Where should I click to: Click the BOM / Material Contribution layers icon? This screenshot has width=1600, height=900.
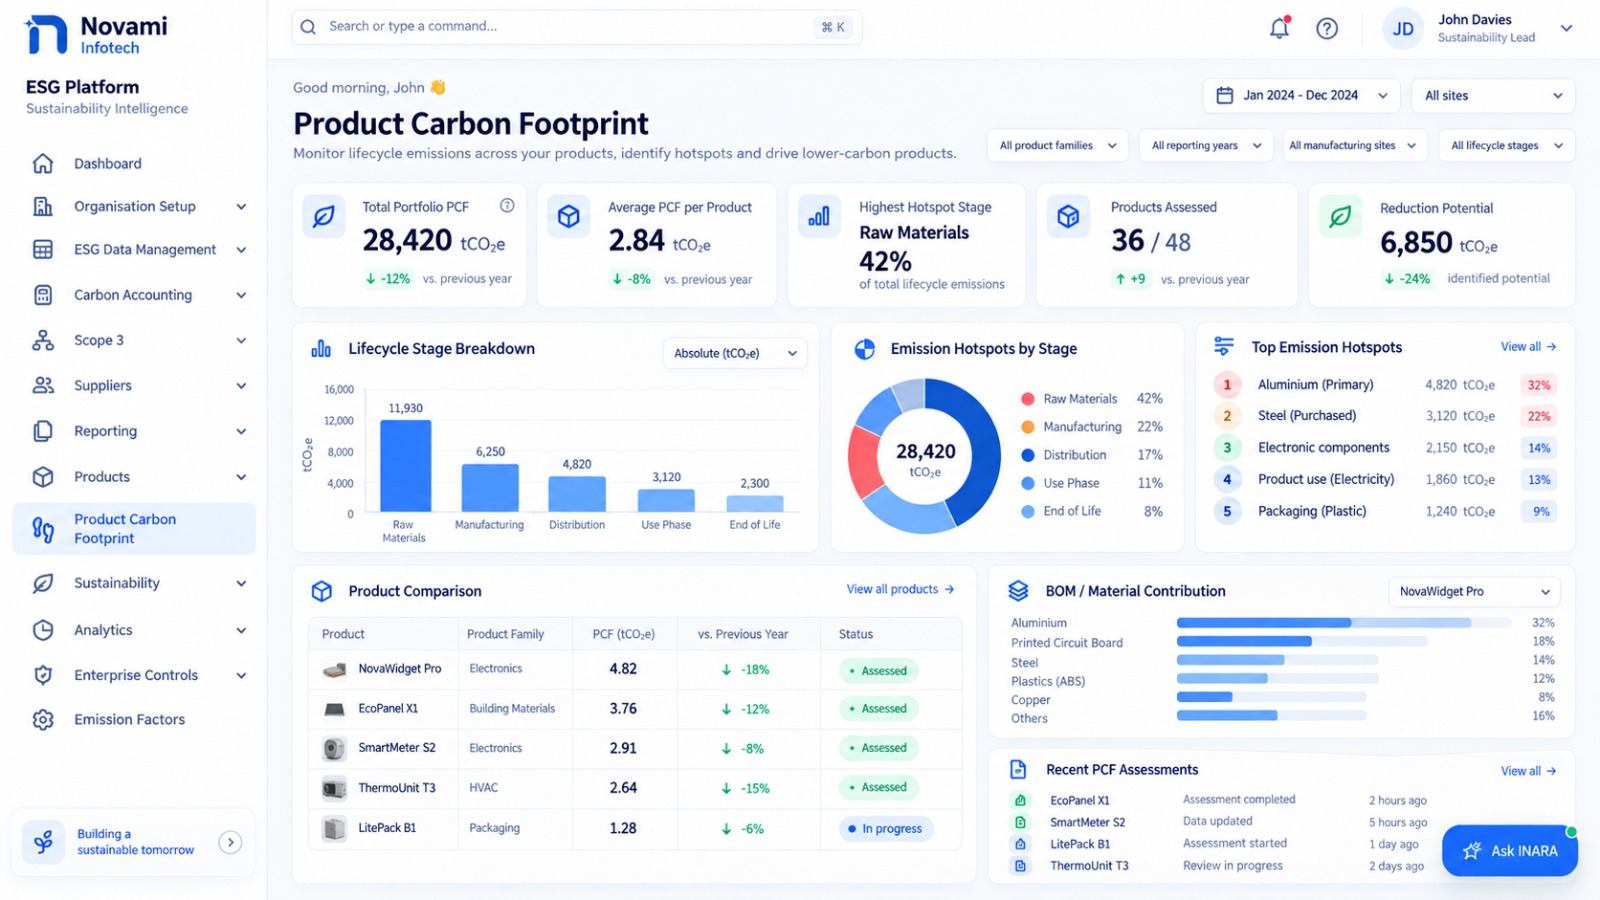point(1018,591)
